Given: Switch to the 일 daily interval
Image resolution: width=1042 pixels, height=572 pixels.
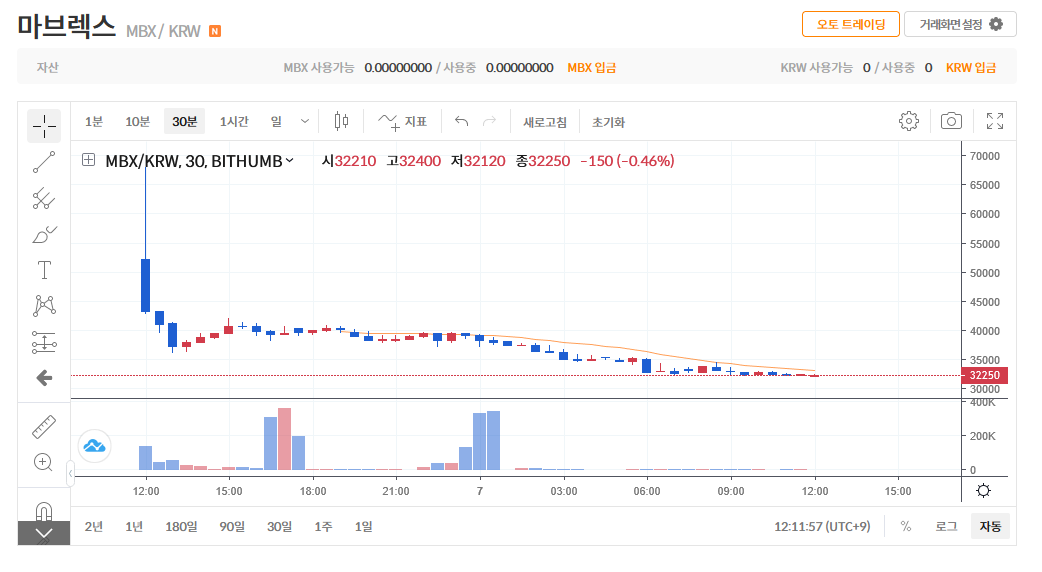Looking at the screenshot, I should tap(276, 122).
